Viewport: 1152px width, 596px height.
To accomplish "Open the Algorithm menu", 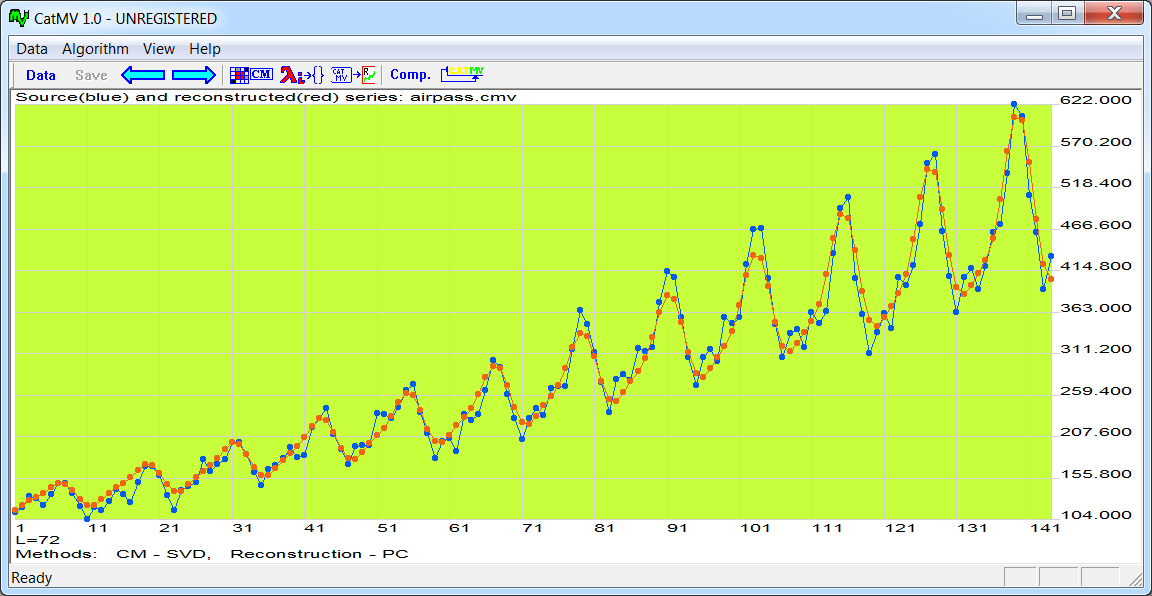I will click(x=95, y=49).
